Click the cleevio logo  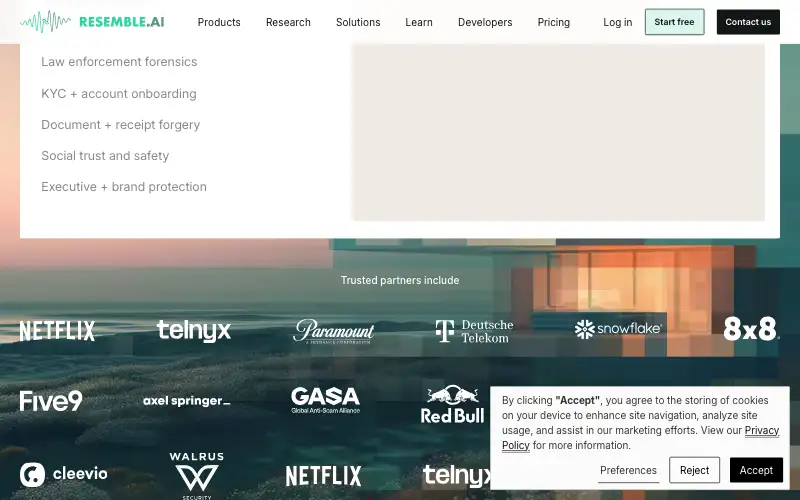[x=64, y=474]
